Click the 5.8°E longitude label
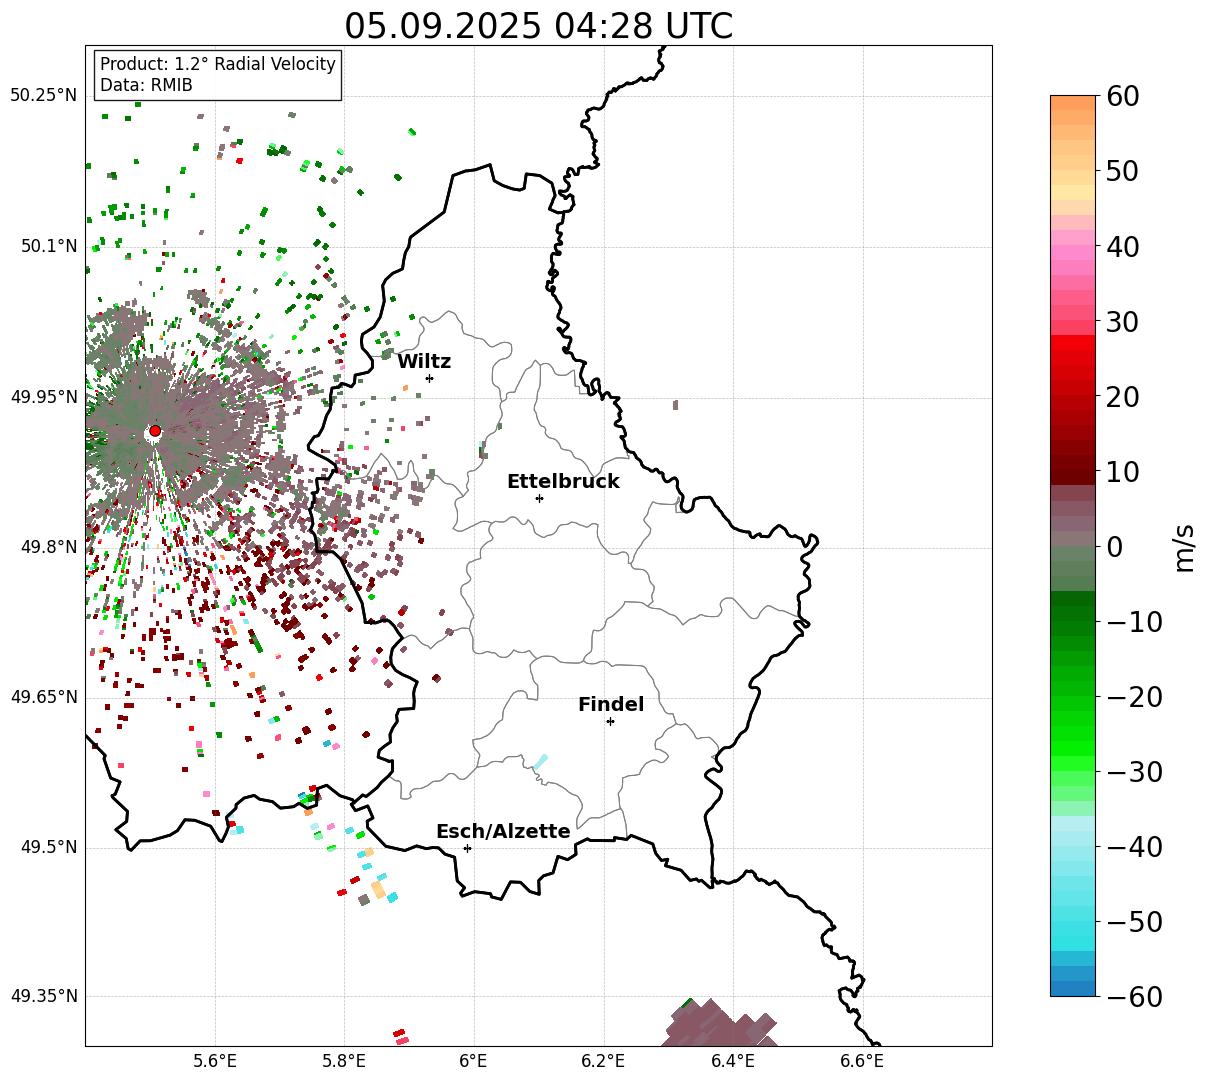The image size is (1207, 1081). point(345,1061)
